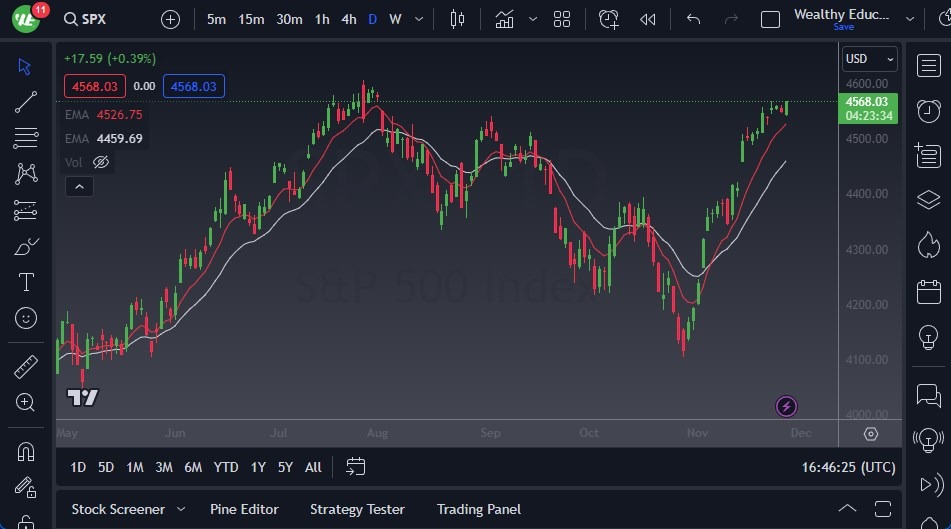The width and height of the screenshot is (951, 529).
Task: Open timezone menu at 16:46:25 (UTC)
Action: (x=849, y=467)
